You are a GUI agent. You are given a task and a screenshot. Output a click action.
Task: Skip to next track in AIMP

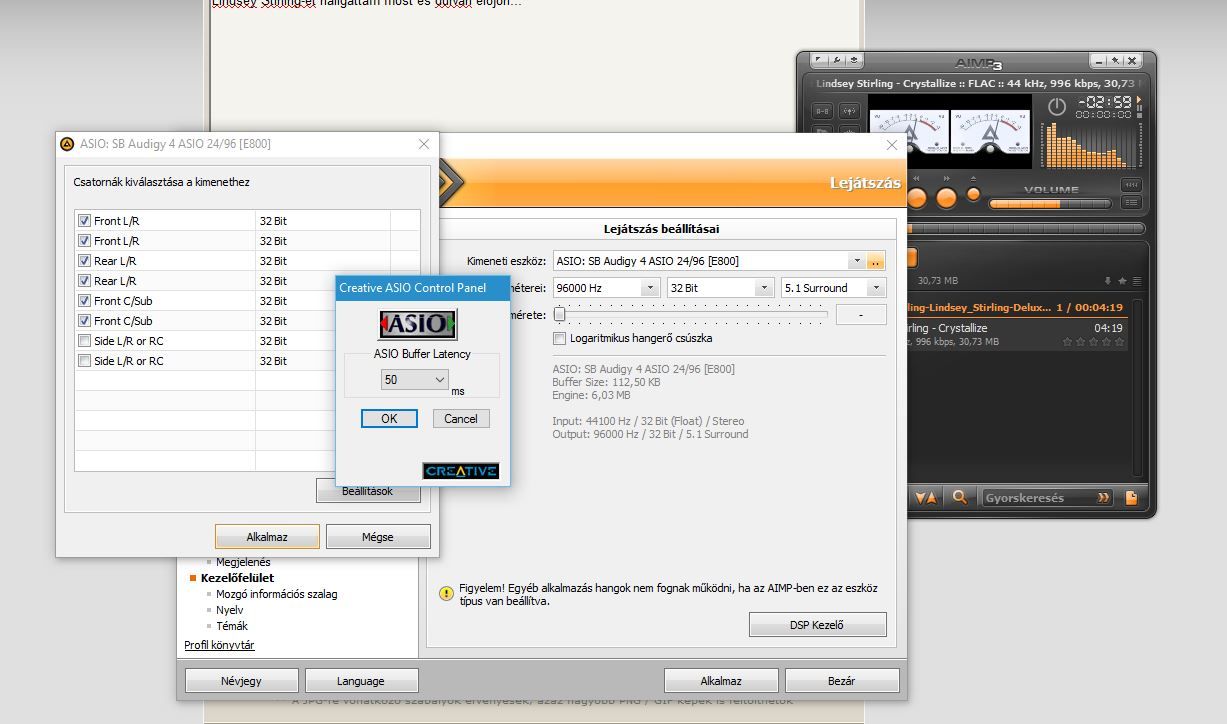(947, 198)
